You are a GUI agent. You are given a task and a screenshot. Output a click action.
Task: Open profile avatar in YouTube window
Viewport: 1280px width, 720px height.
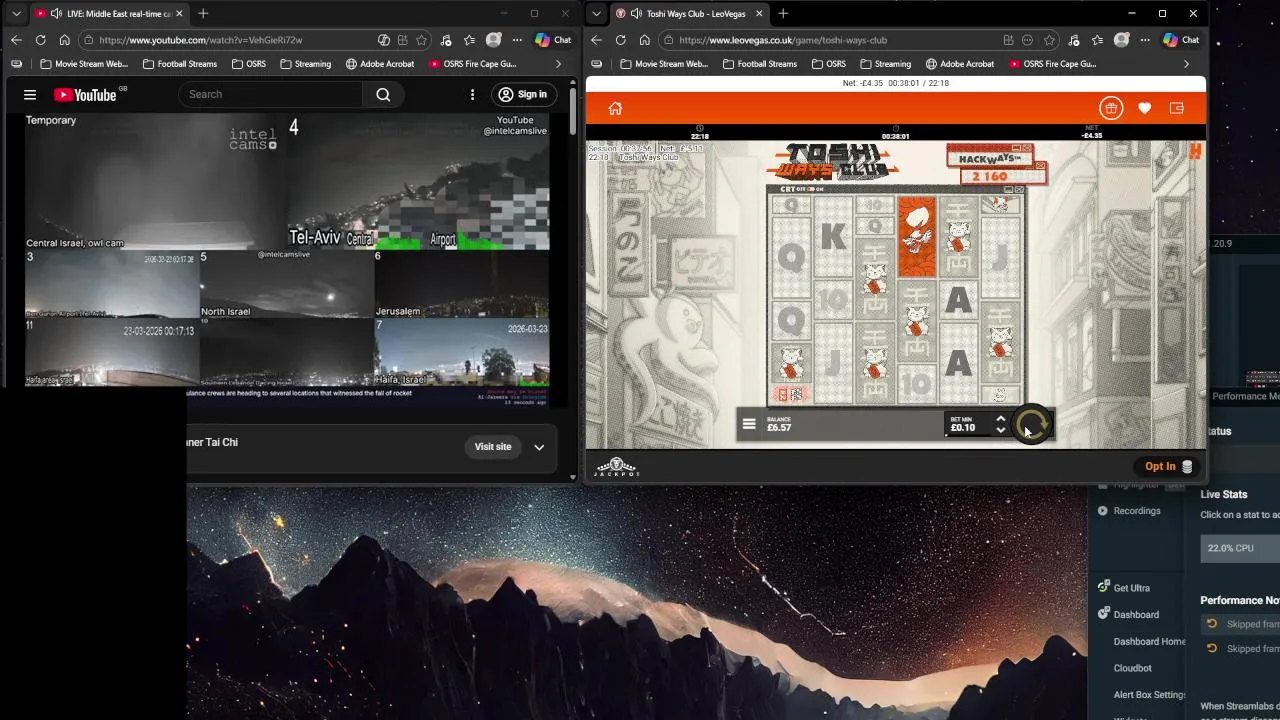point(493,40)
